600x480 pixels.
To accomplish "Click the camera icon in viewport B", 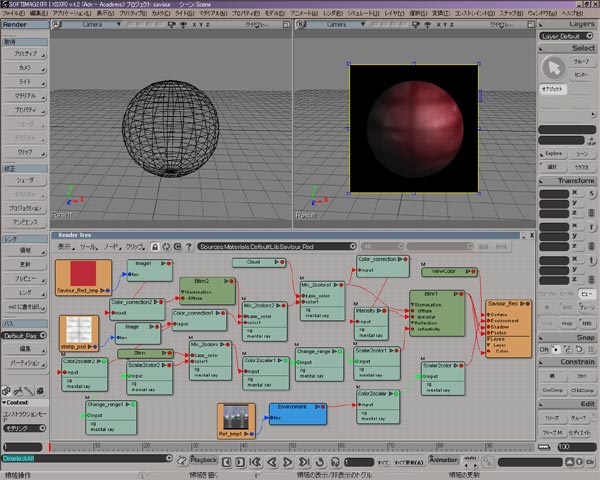I will [x=416, y=24].
